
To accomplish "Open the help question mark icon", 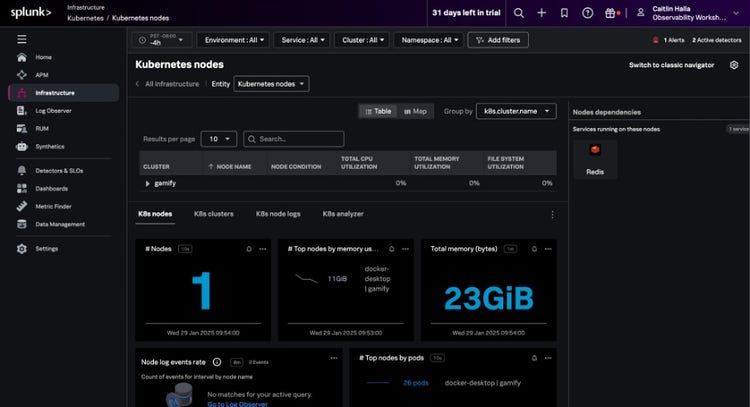I will [x=587, y=13].
